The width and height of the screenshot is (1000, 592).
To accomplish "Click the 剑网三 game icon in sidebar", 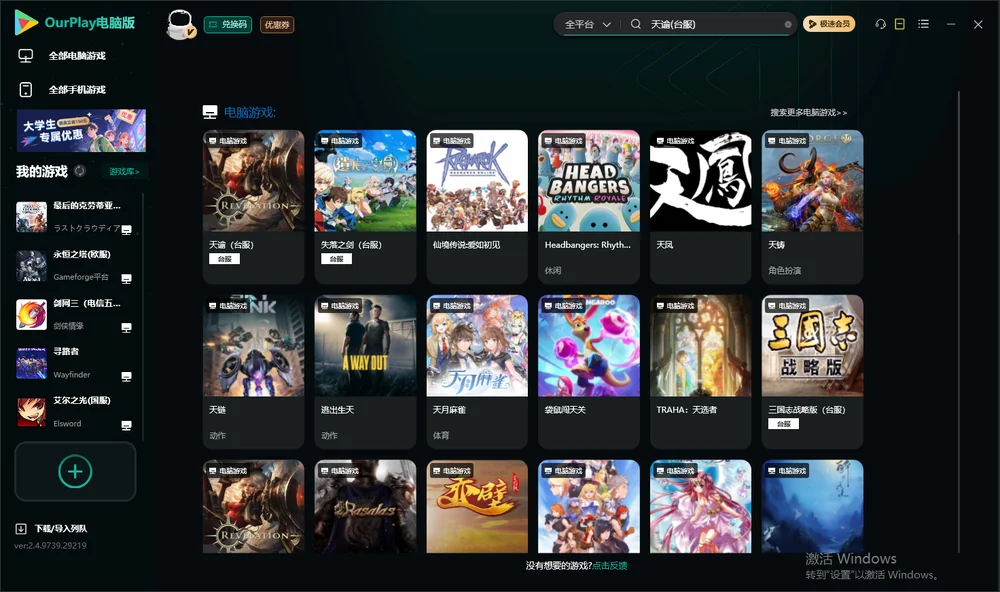I will click(x=31, y=314).
